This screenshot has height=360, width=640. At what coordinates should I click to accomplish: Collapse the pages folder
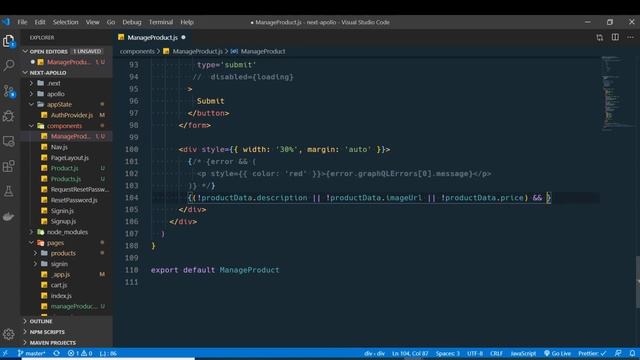(55, 242)
